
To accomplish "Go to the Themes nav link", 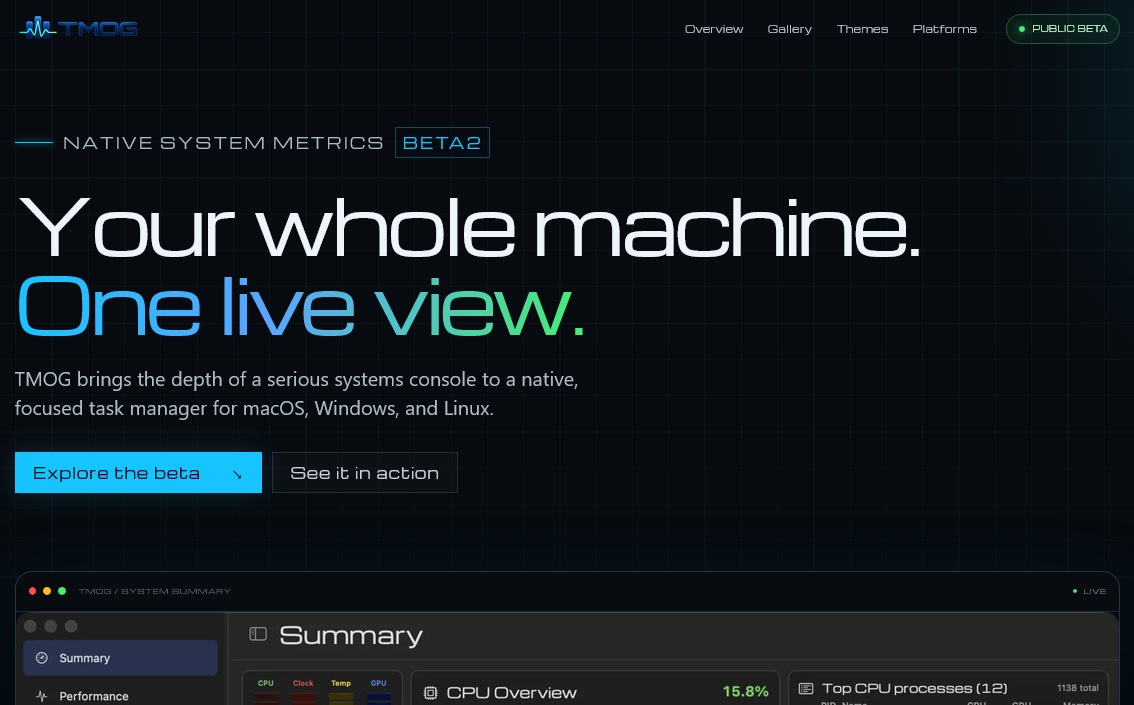I will pyautogui.click(x=862, y=29).
